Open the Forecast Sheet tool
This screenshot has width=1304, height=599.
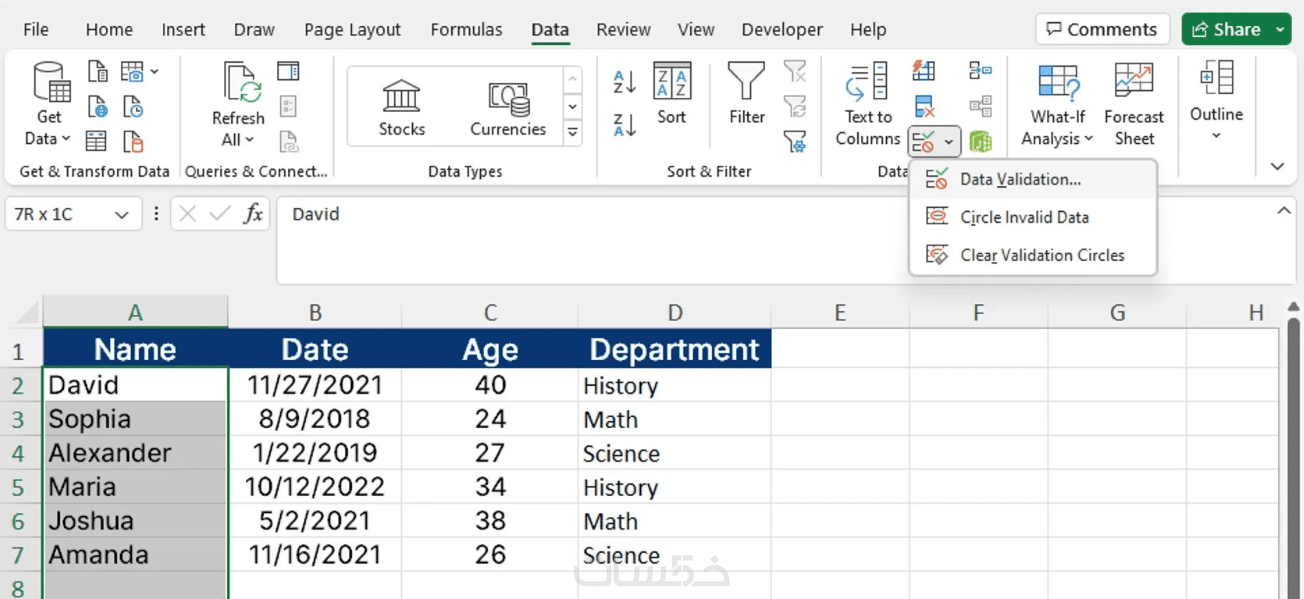(1134, 104)
